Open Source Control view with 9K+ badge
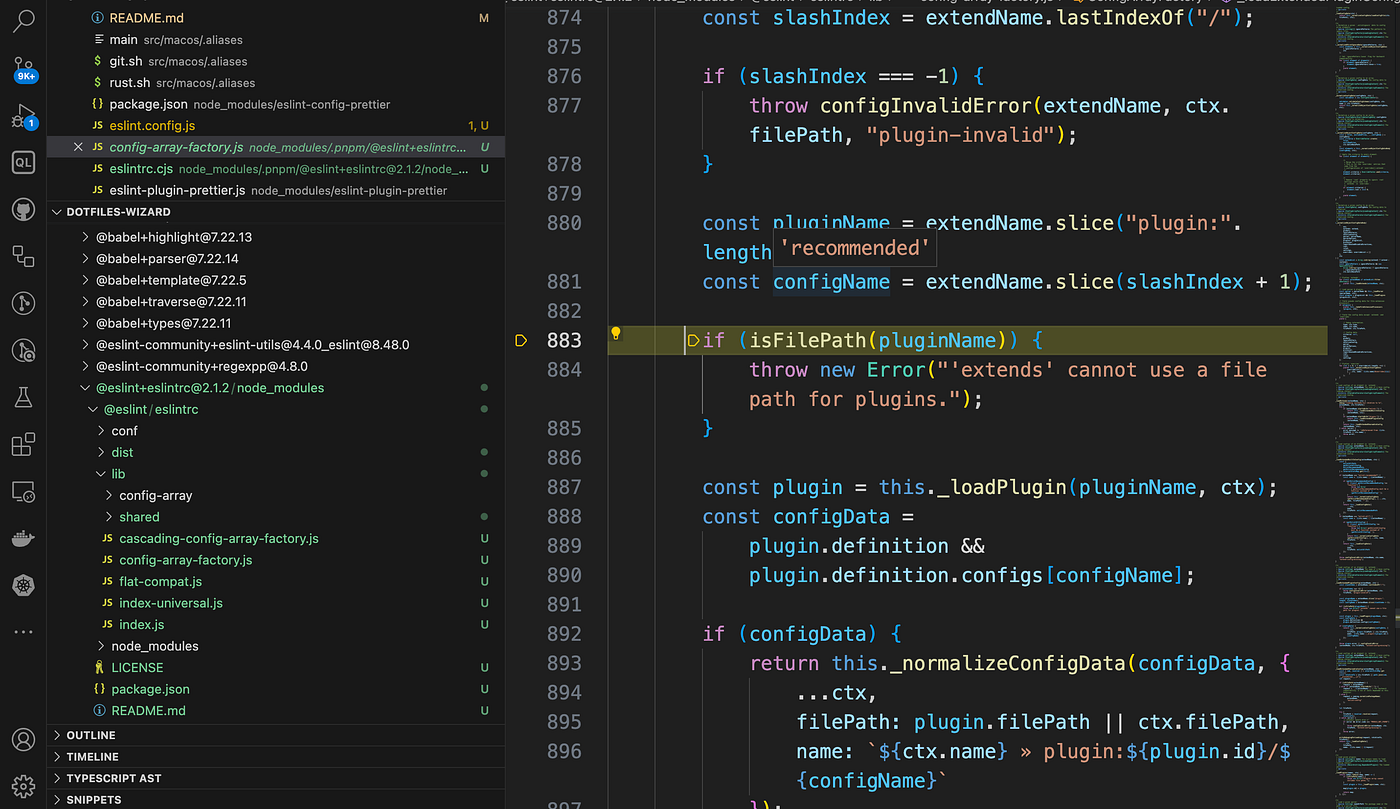 [24, 69]
